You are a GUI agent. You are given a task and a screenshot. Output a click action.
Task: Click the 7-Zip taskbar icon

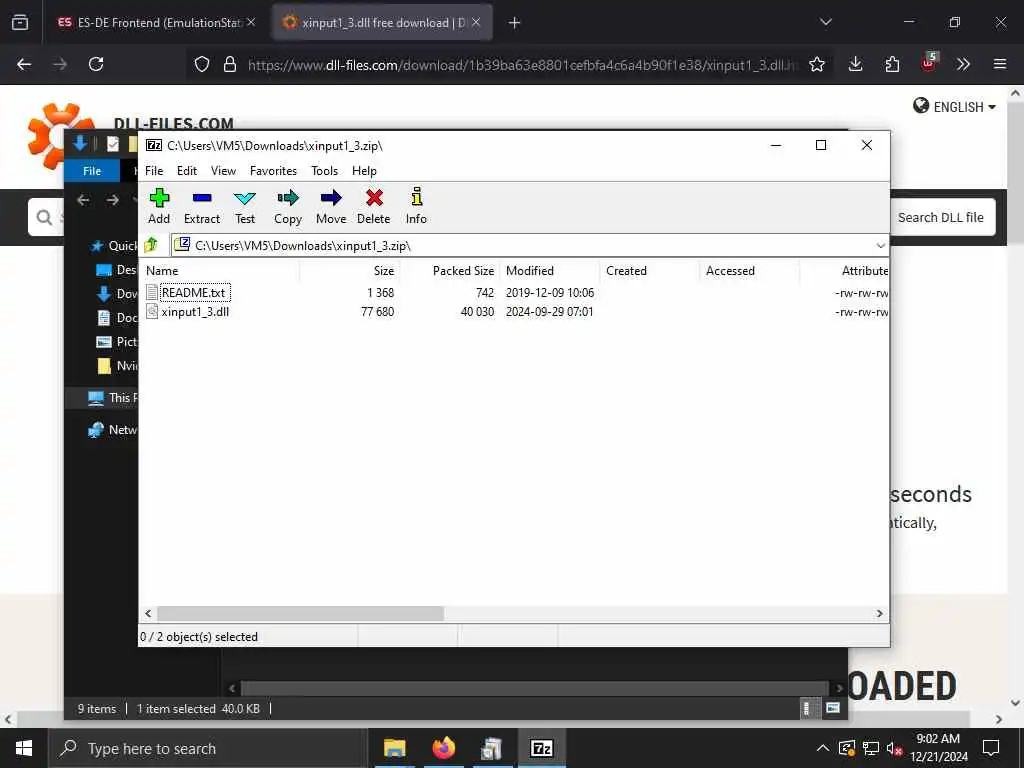click(x=541, y=748)
